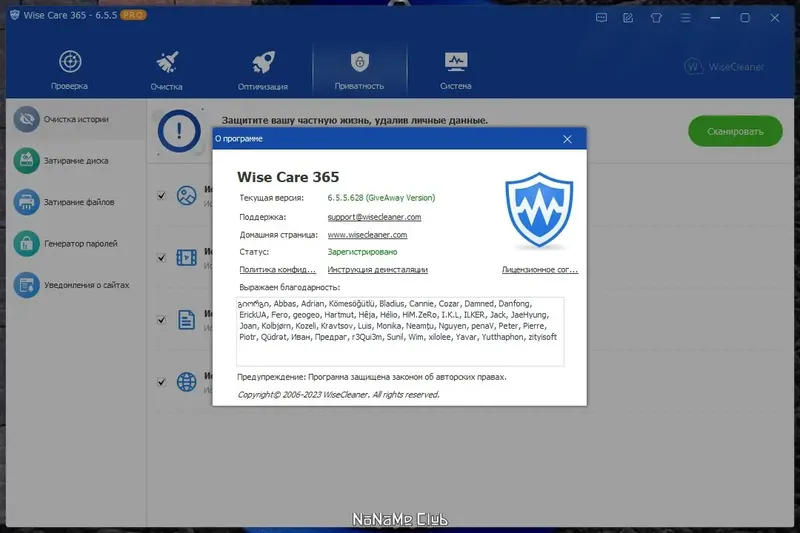This screenshot has width=800, height=533.
Task: Click inside the acknowledgements names box
Action: [x=400, y=331]
